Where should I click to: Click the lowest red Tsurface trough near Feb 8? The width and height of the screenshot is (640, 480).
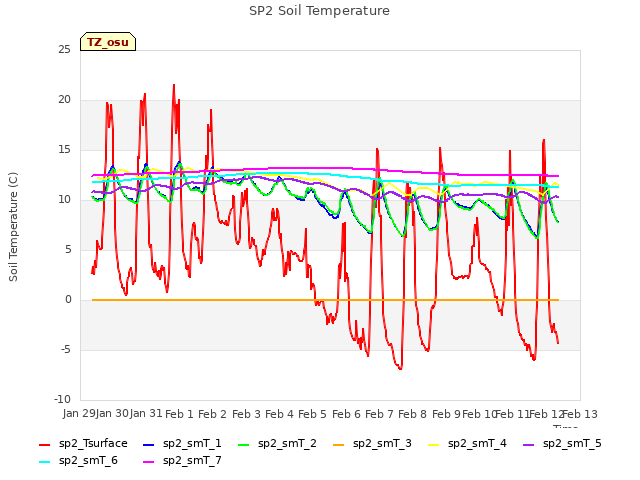[x=400, y=369]
